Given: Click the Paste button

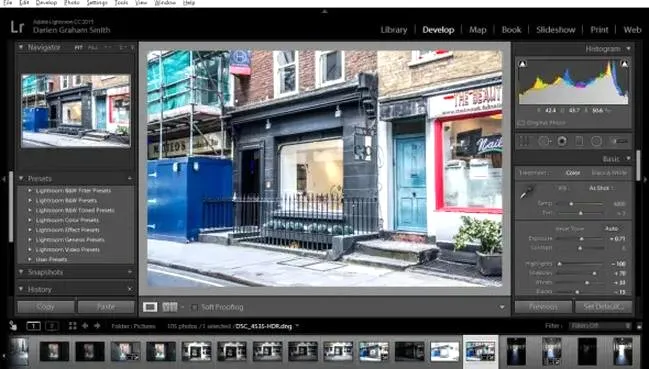Looking at the screenshot, I should (x=106, y=307).
